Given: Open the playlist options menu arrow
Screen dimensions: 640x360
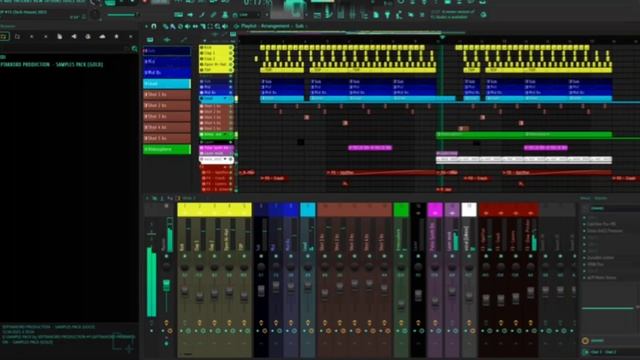Looking at the screenshot, I should (x=147, y=26).
